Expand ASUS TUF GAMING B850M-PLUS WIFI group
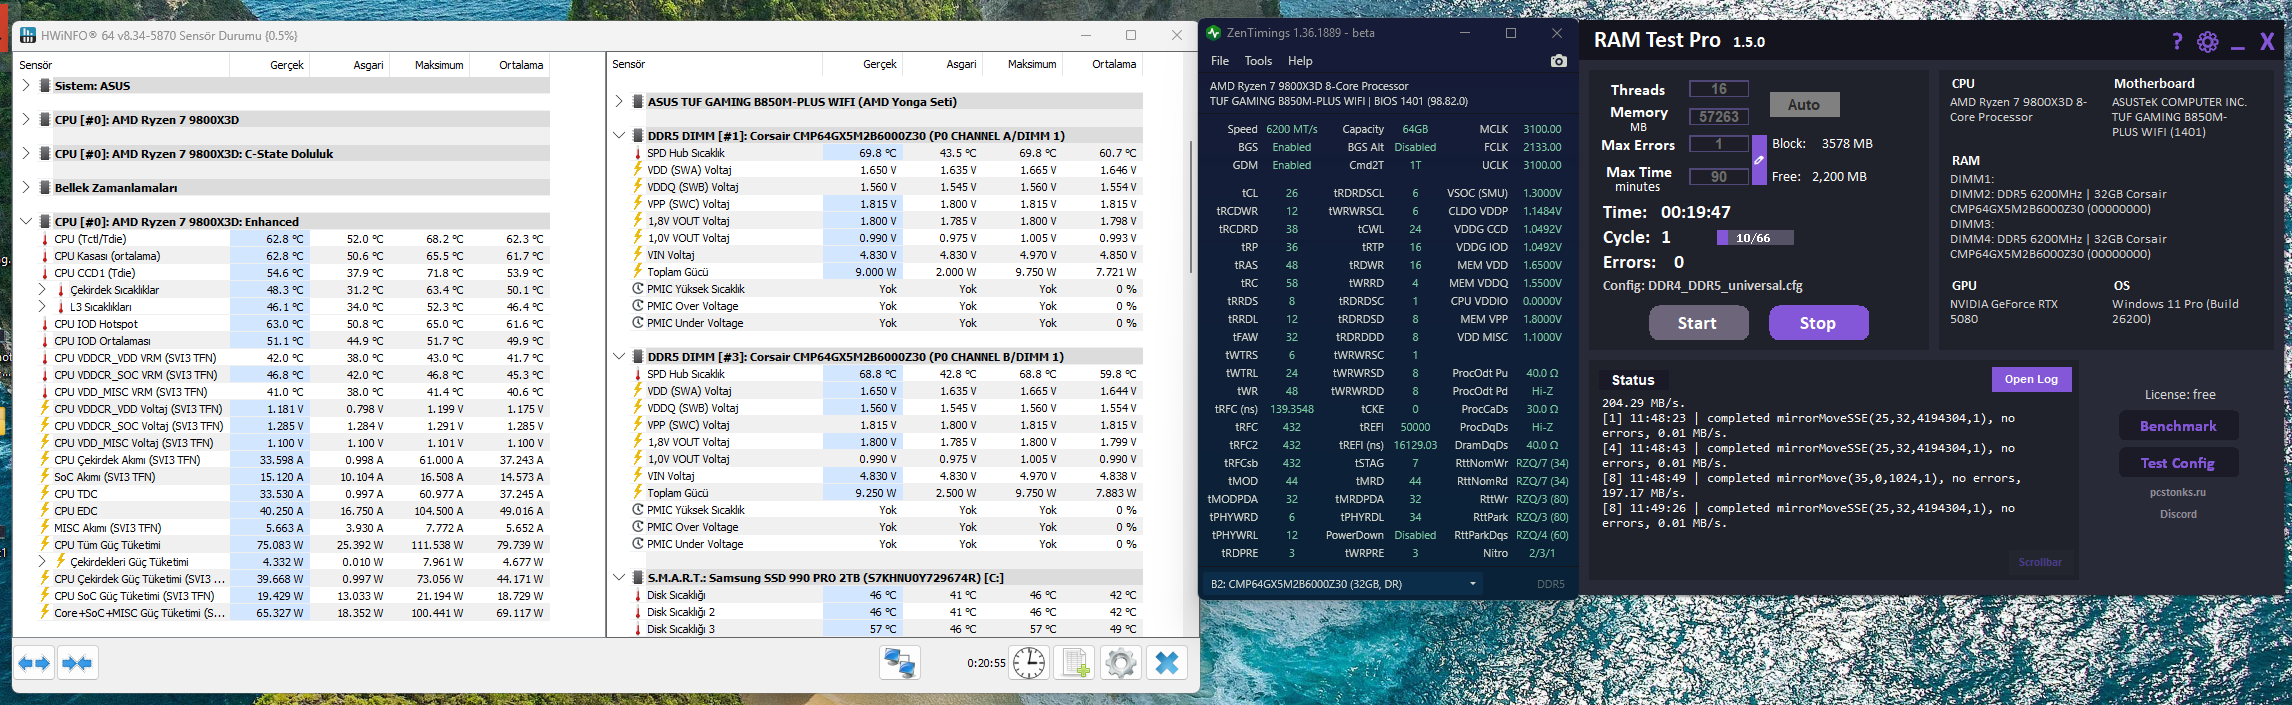 coord(619,102)
